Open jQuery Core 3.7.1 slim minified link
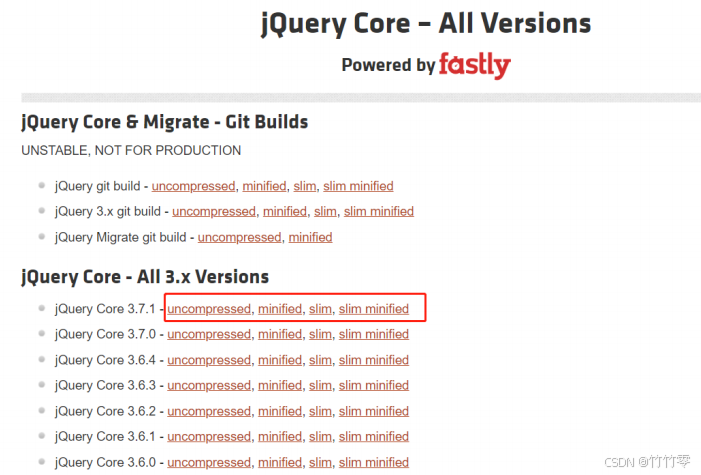The image size is (701, 475). [374, 309]
